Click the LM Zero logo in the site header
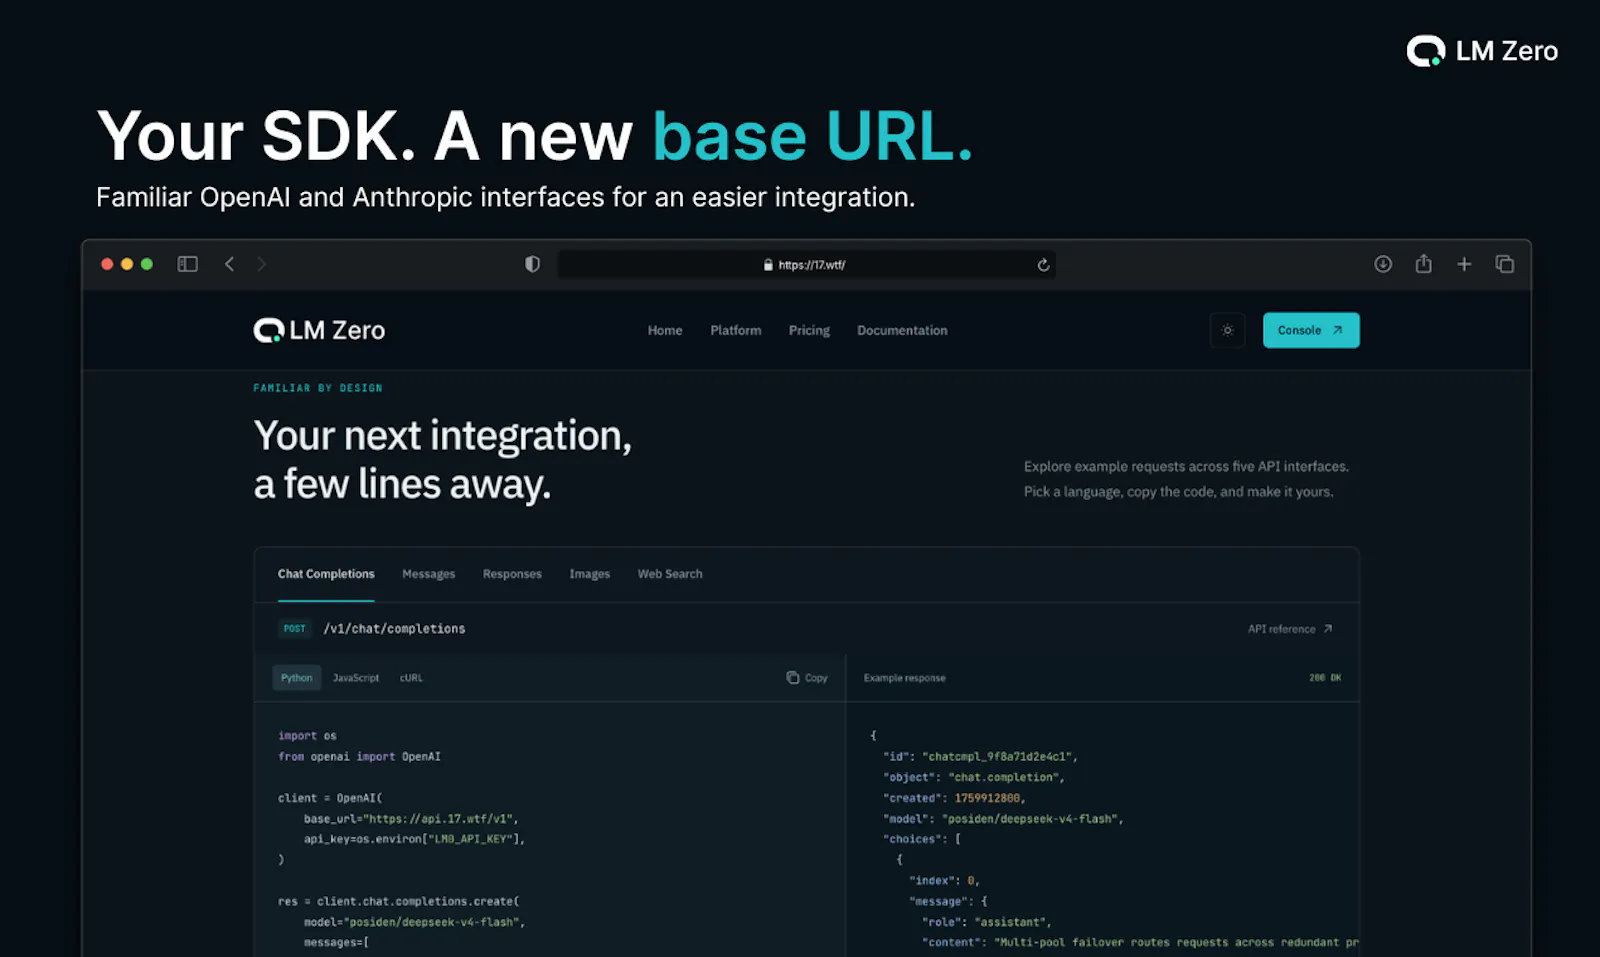Screen dimensions: 1600x957 pyautogui.click(x=319, y=330)
